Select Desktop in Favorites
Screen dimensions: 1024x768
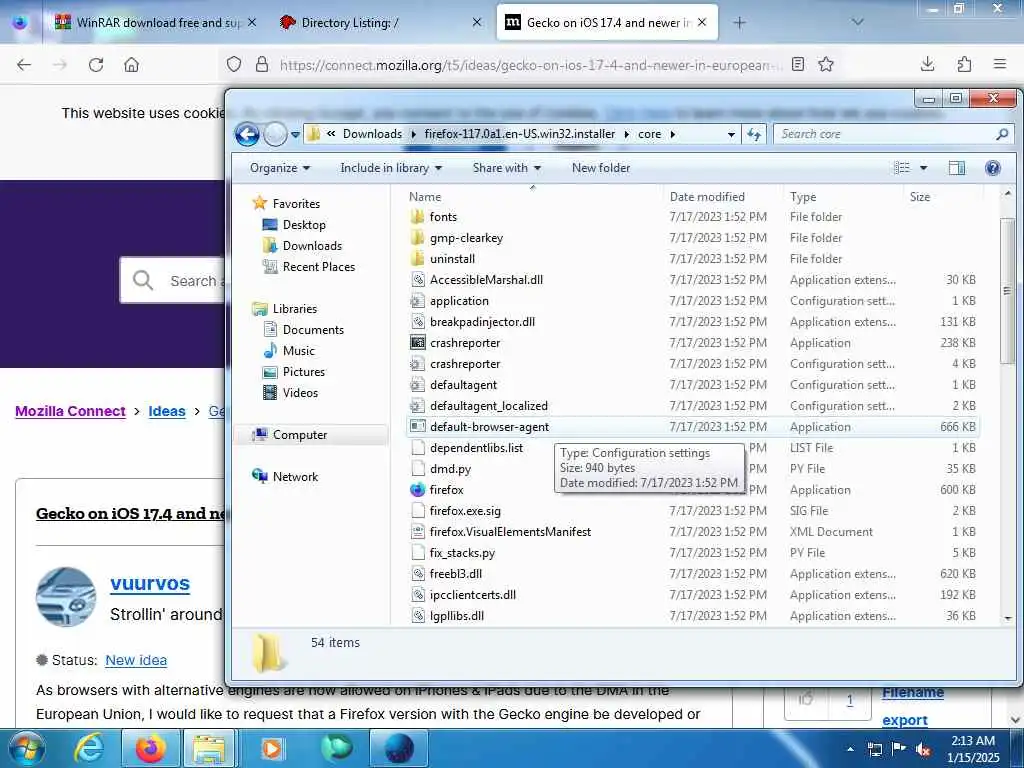coord(304,225)
